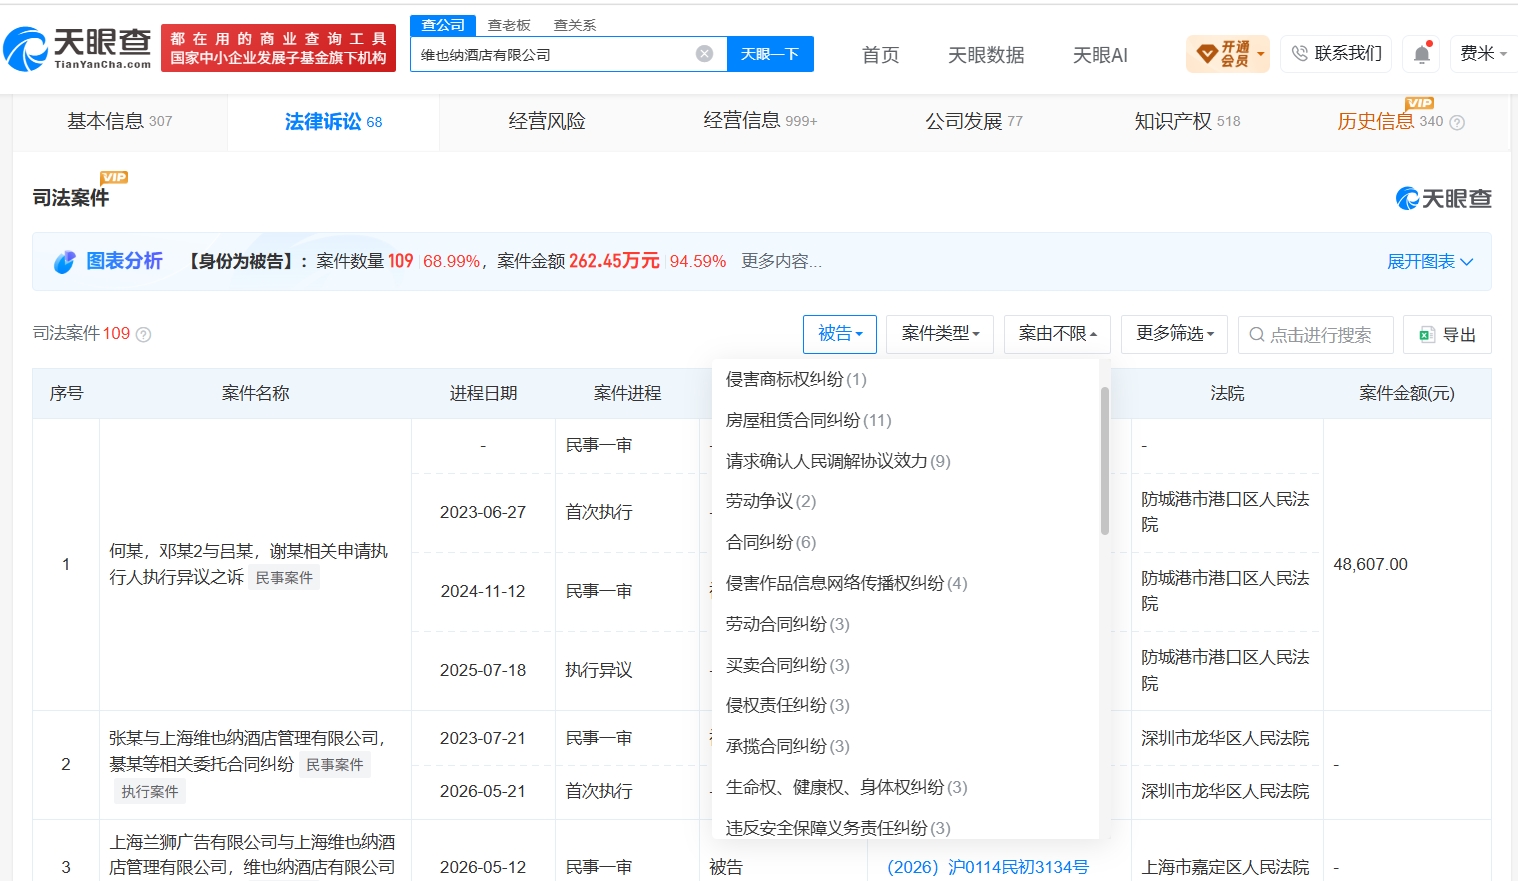Open 天眼数据 in the top navigation
The height and width of the screenshot is (881, 1518).
tap(986, 55)
